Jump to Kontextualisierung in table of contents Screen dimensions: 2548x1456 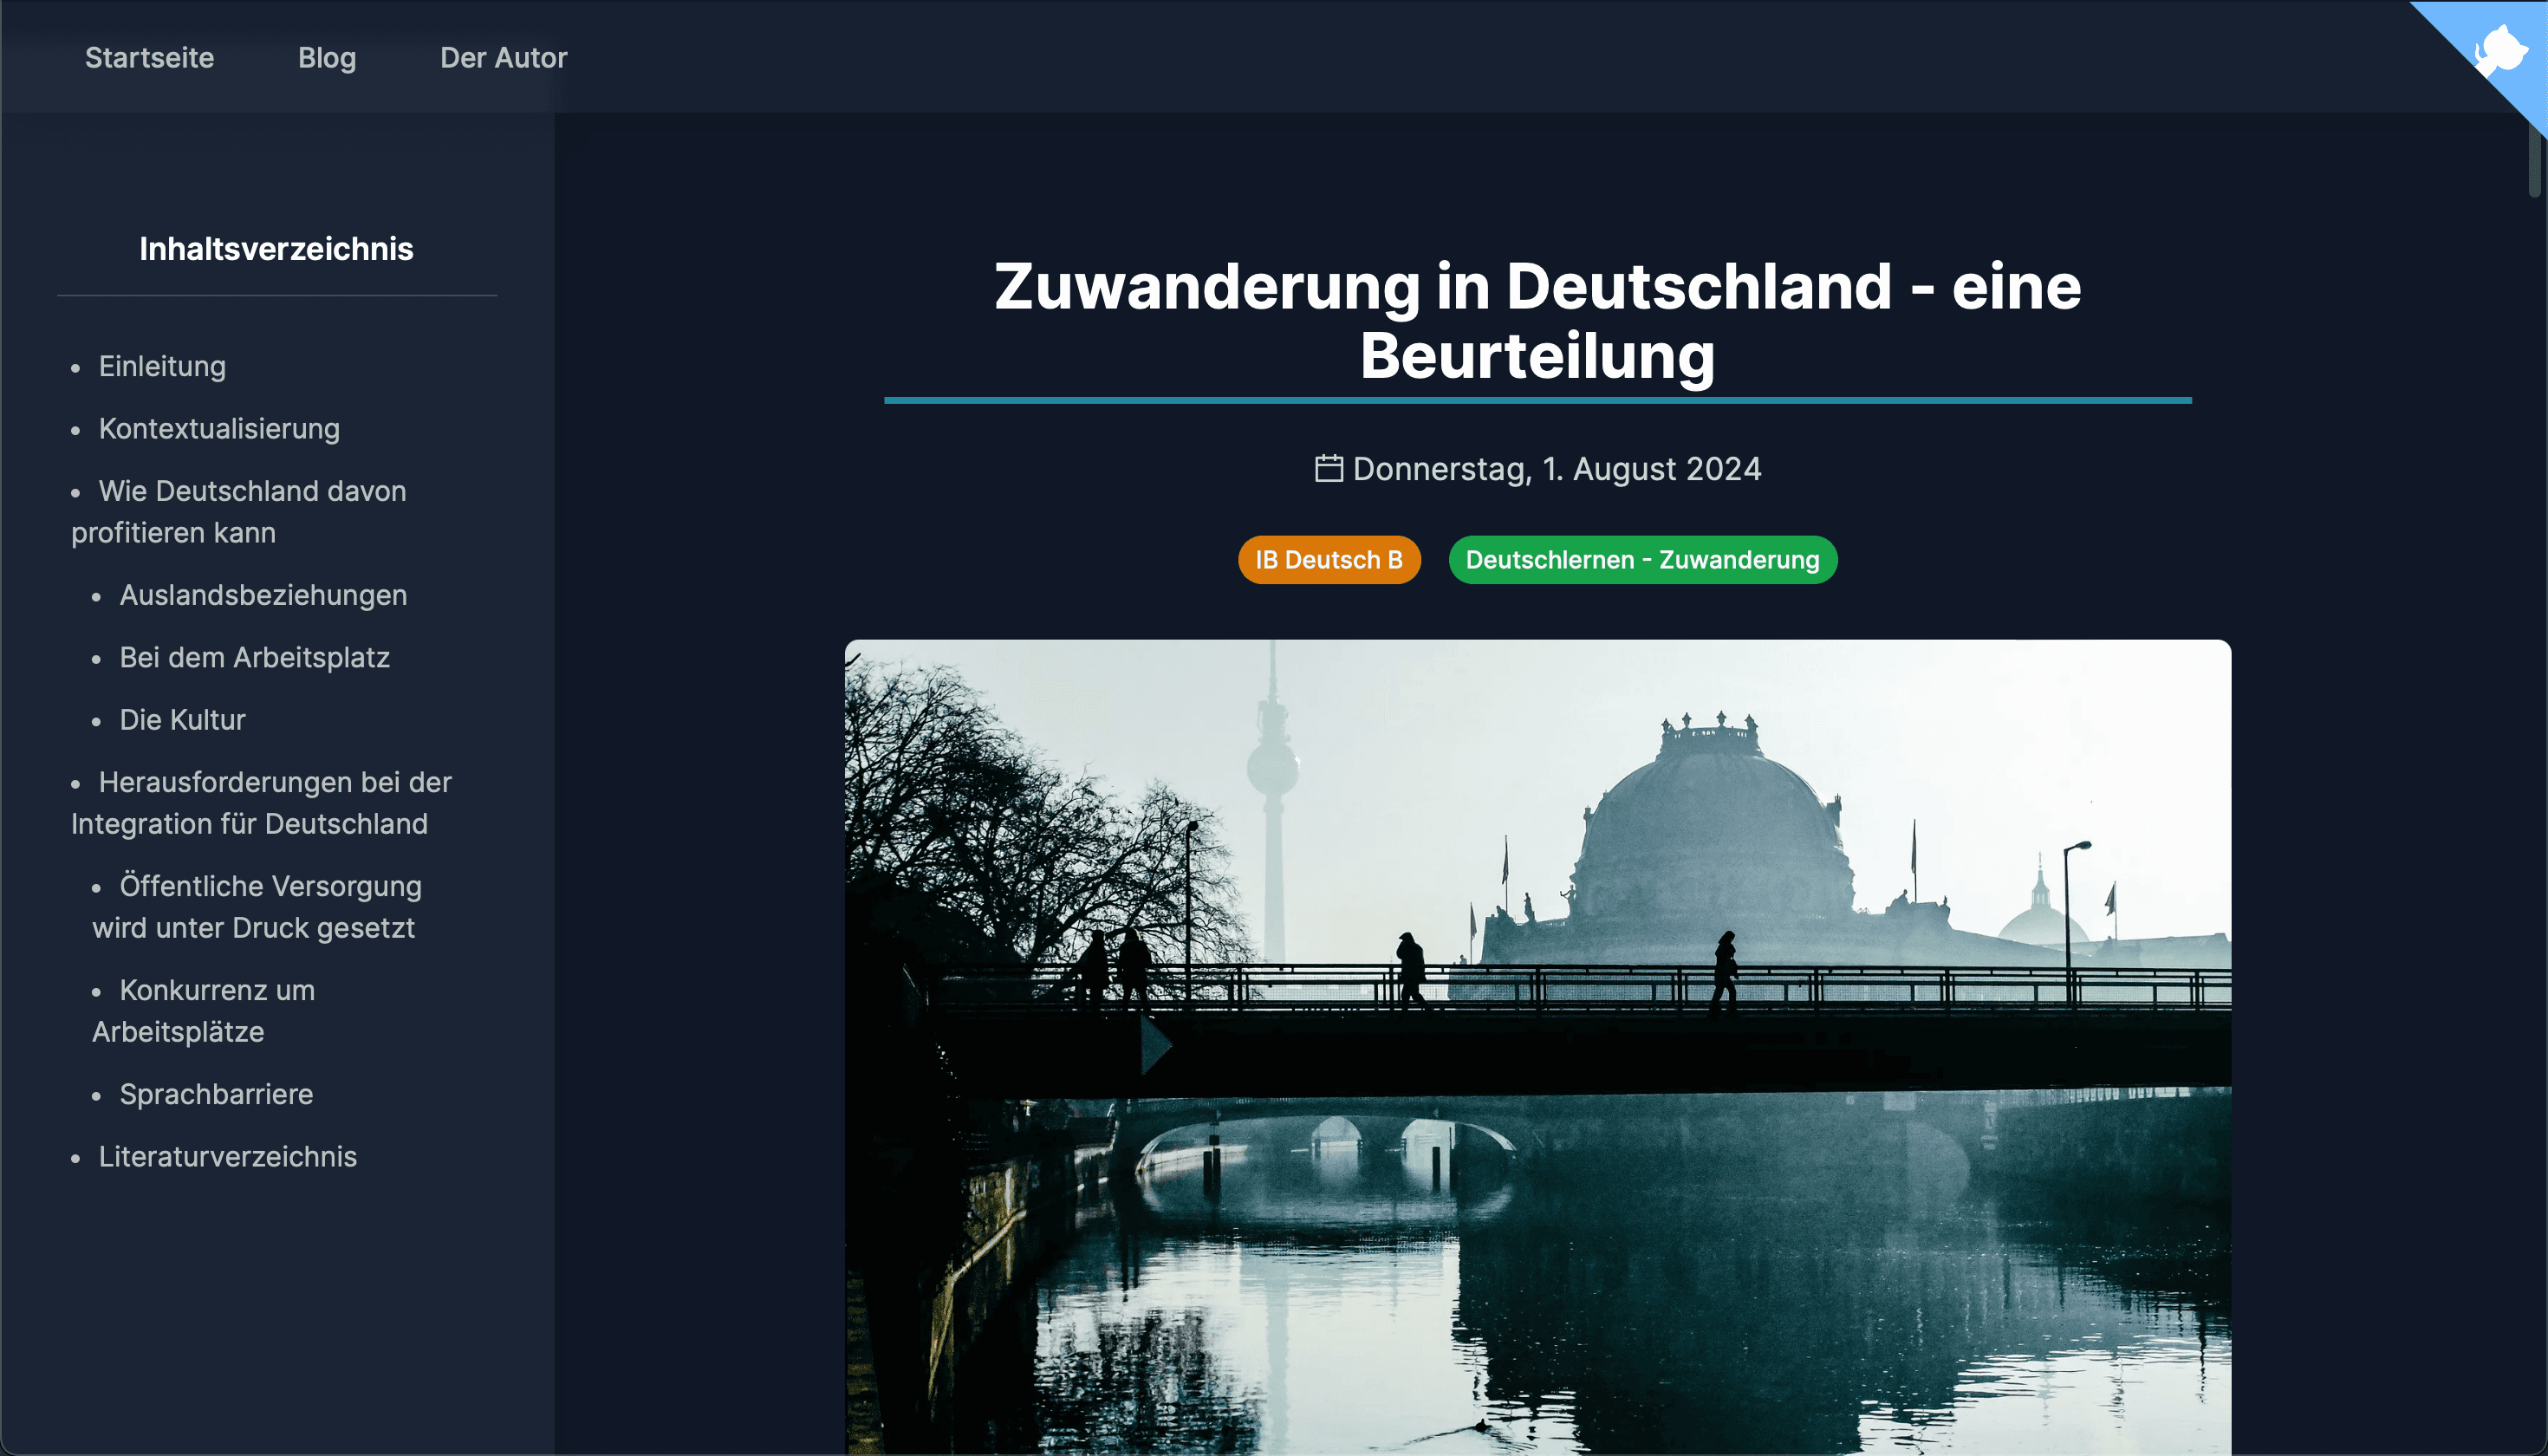point(219,429)
